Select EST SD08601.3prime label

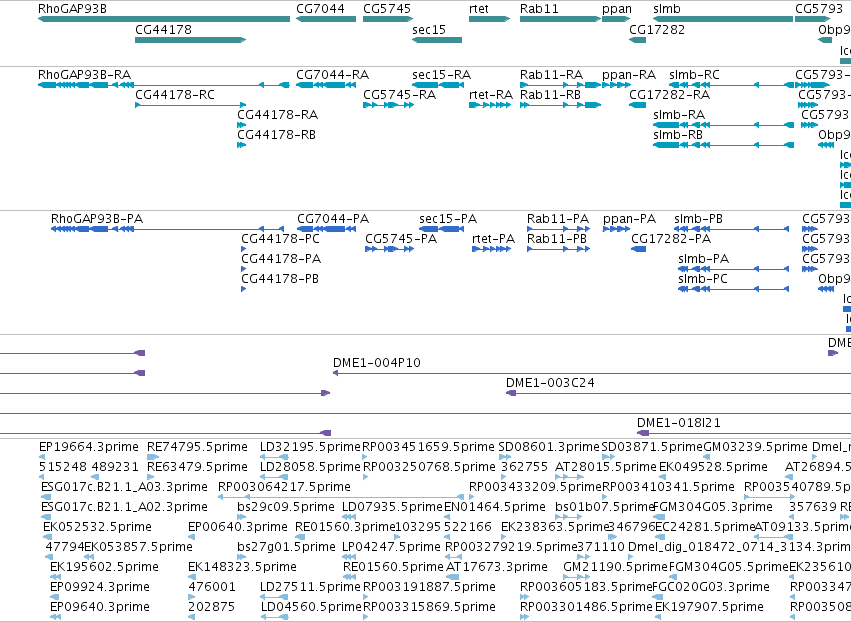click(549, 447)
